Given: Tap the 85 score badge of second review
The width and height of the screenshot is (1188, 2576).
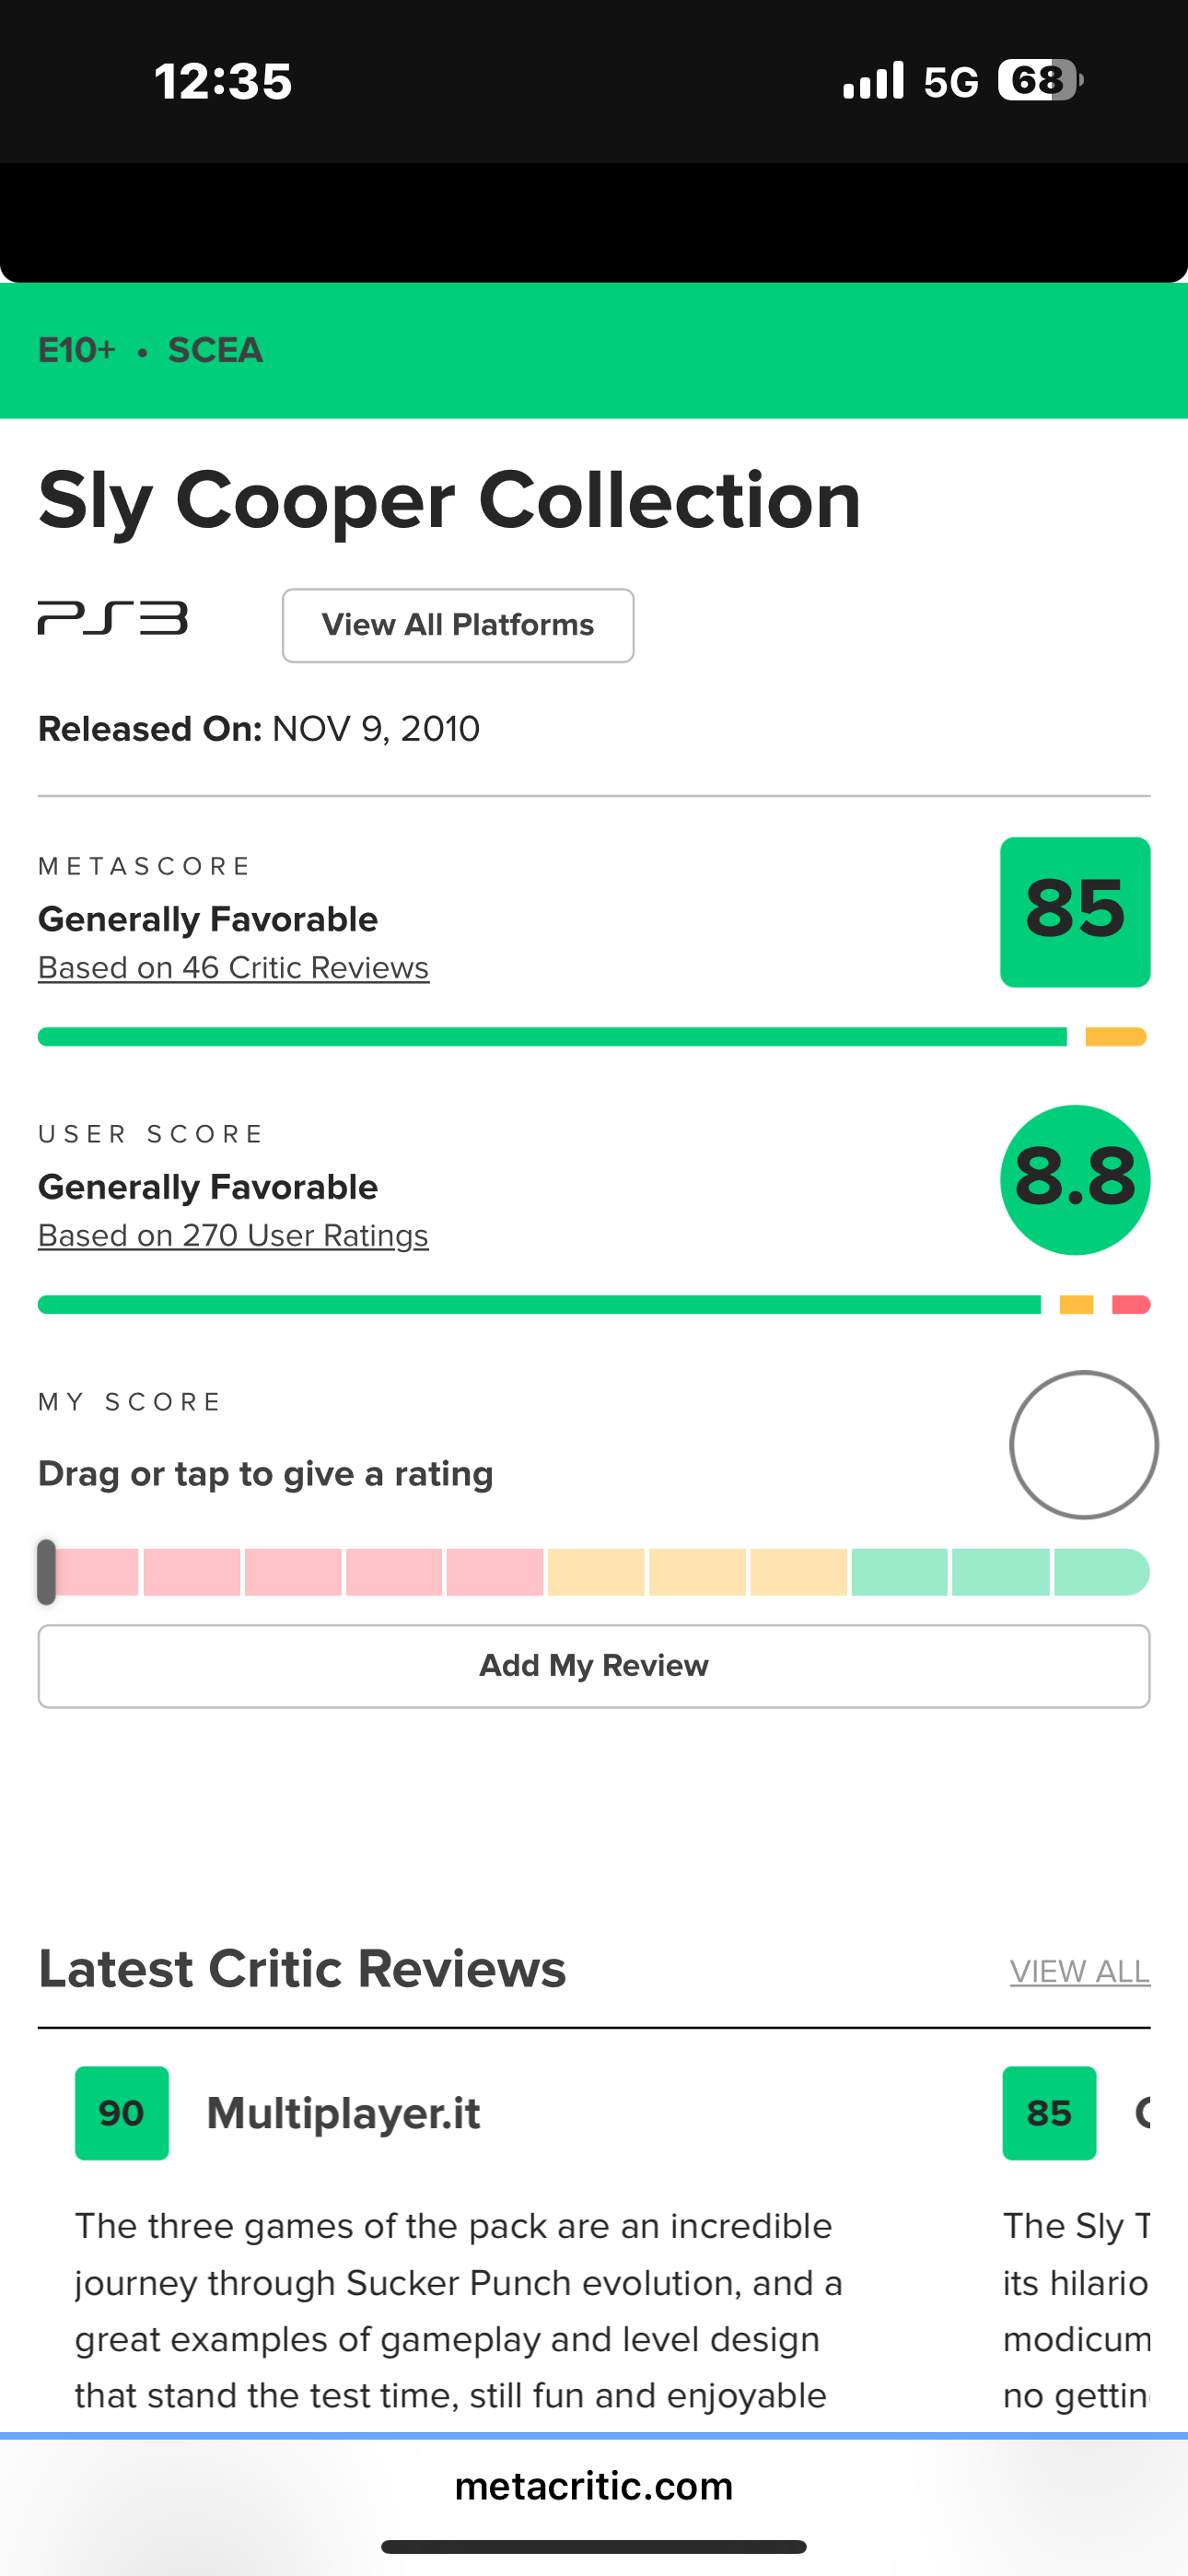Looking at the screenshot, I should tap(1049, 2112).
